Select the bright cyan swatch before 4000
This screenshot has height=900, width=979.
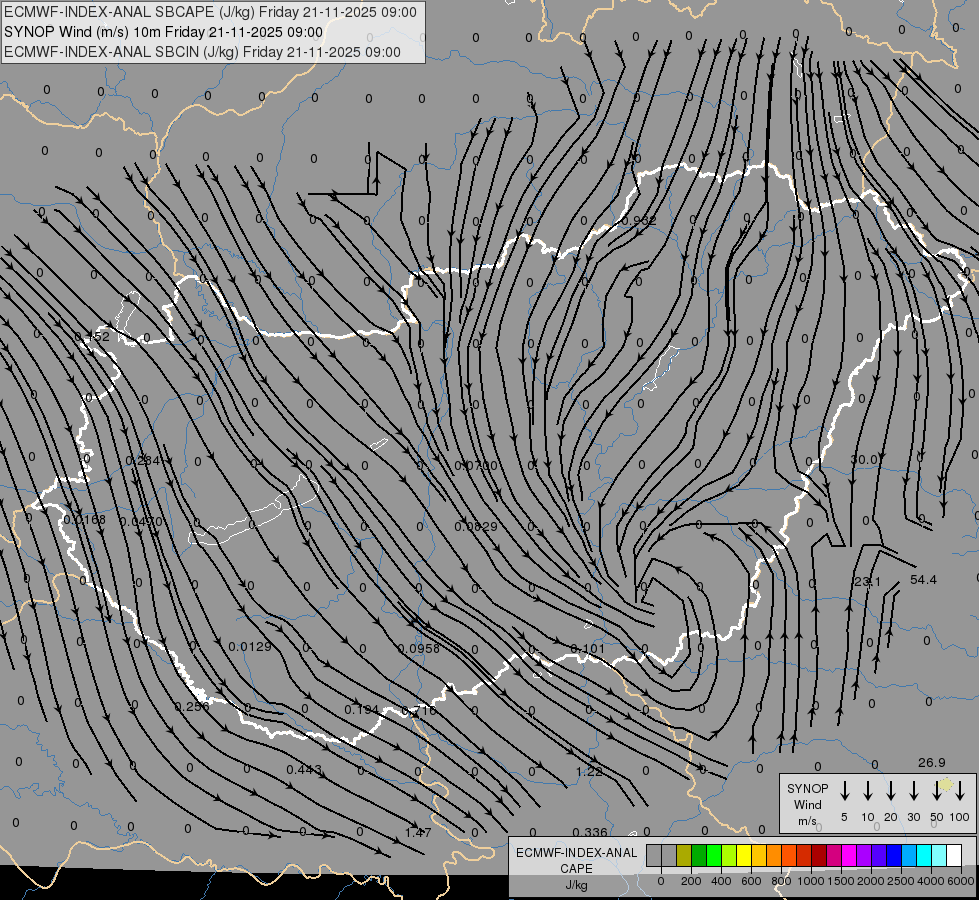(x=923, y=855)
